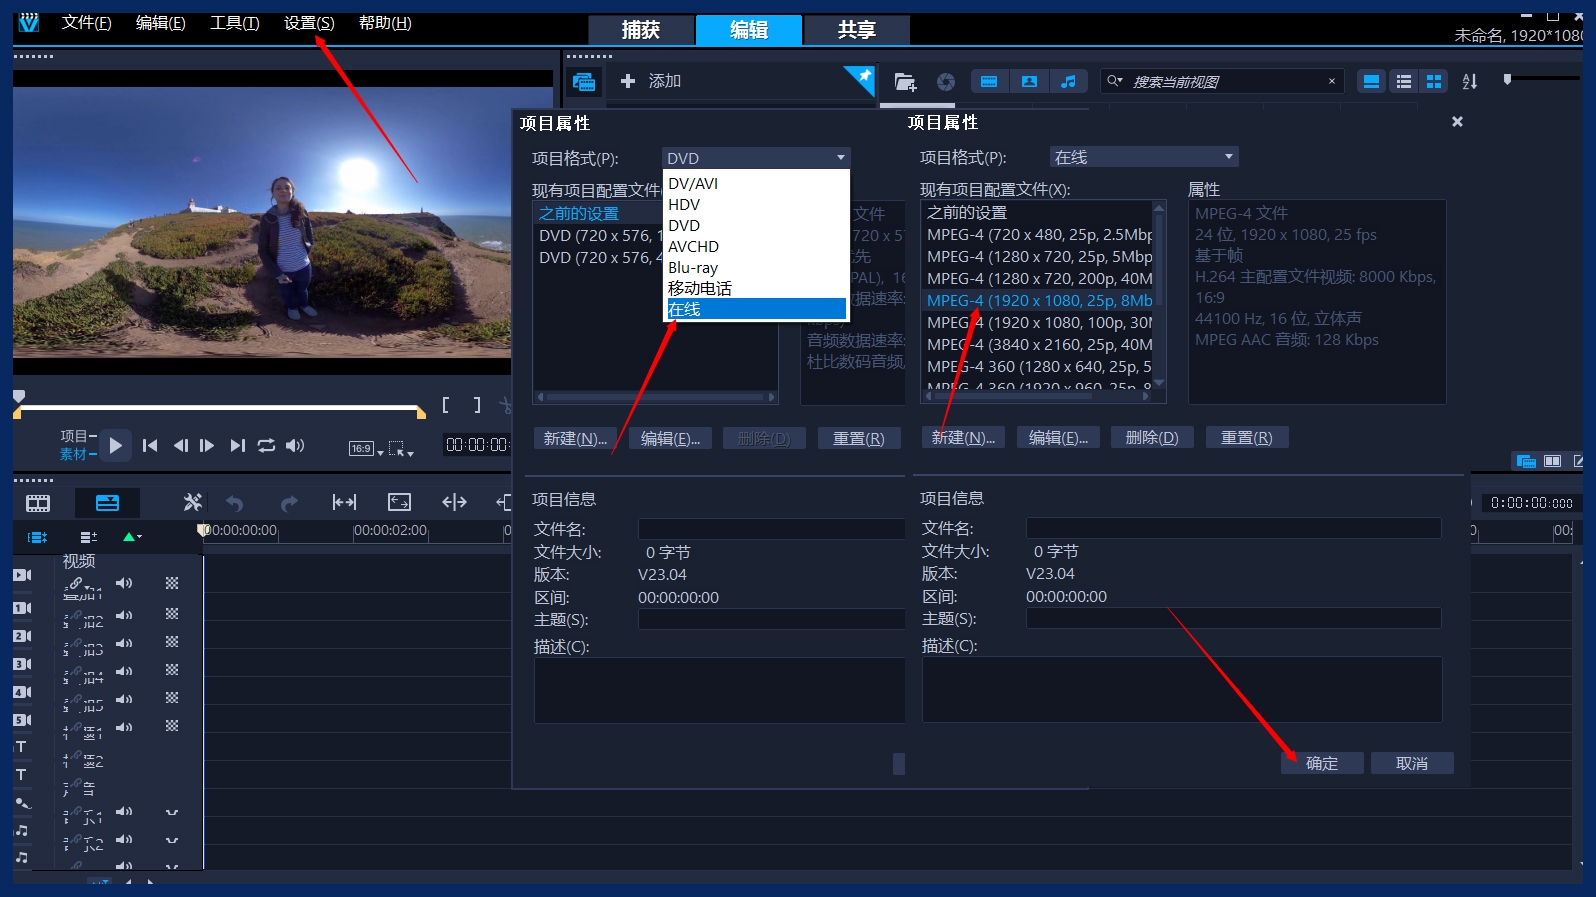
Task: Switch to the 共享 (Share) tab
Action: pyautogui.click(x=857, y=30)
